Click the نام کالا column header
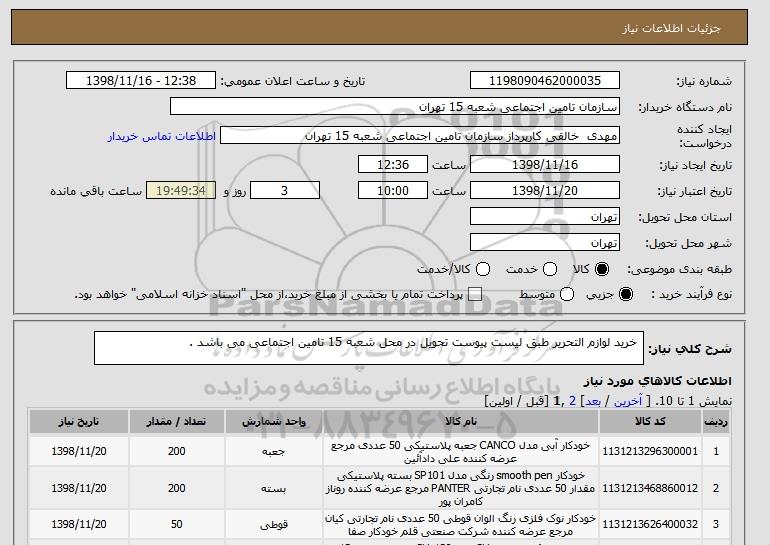Image resolution: width=770 pixels, height=545 pixels. click(461, 422)
